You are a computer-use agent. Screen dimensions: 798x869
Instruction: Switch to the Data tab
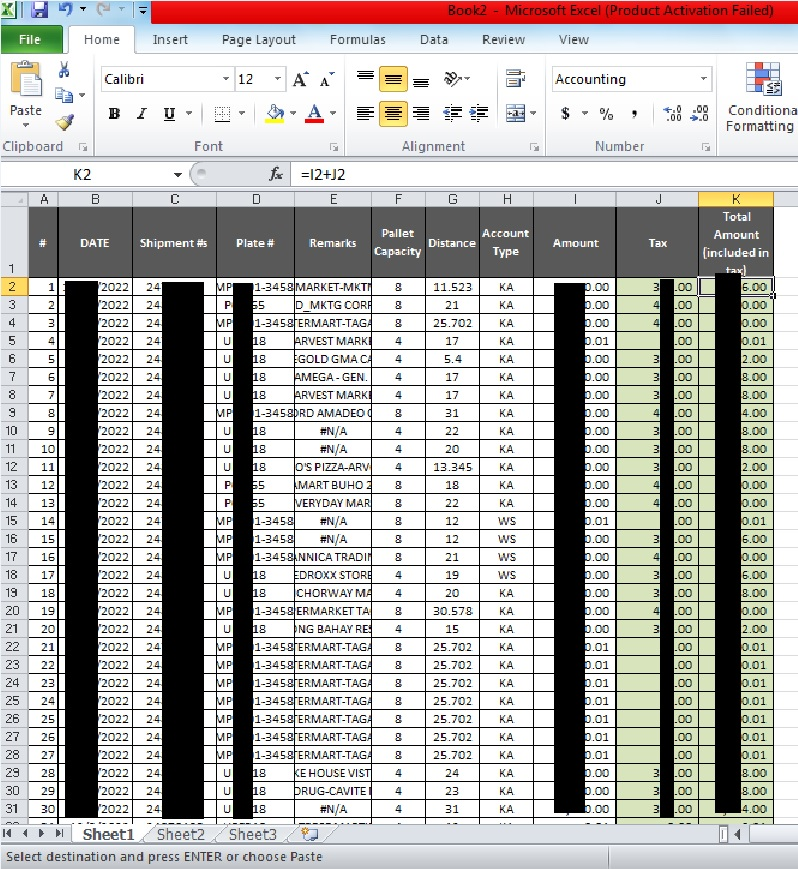[x=434, y=39]
